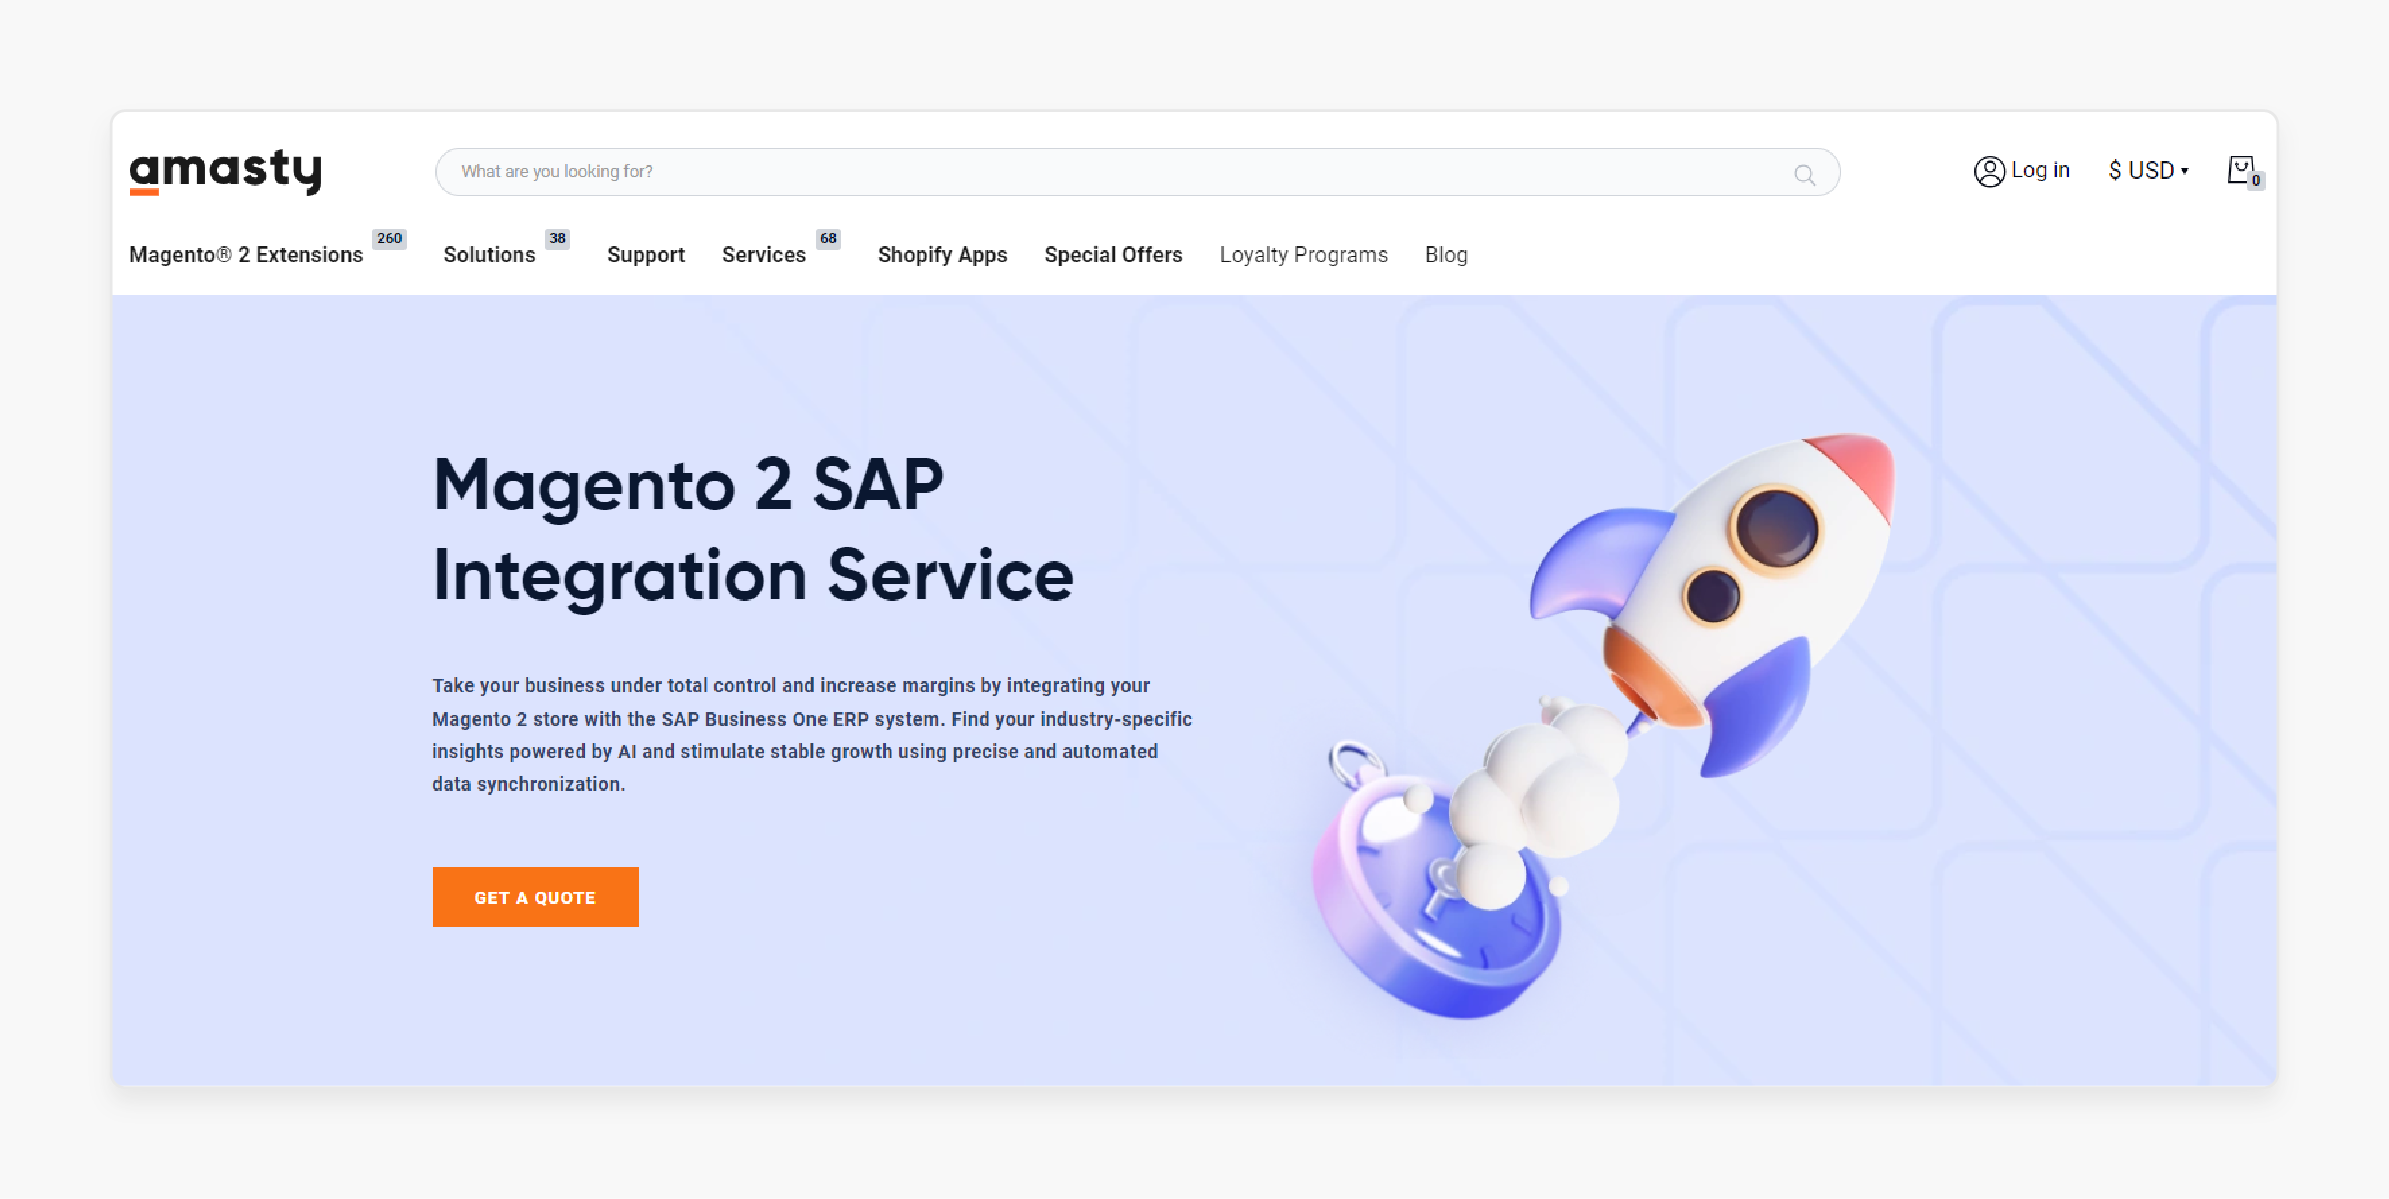The image size is (2389, 1199).
Task: Click the user account icon
Action: [1989, 171]
